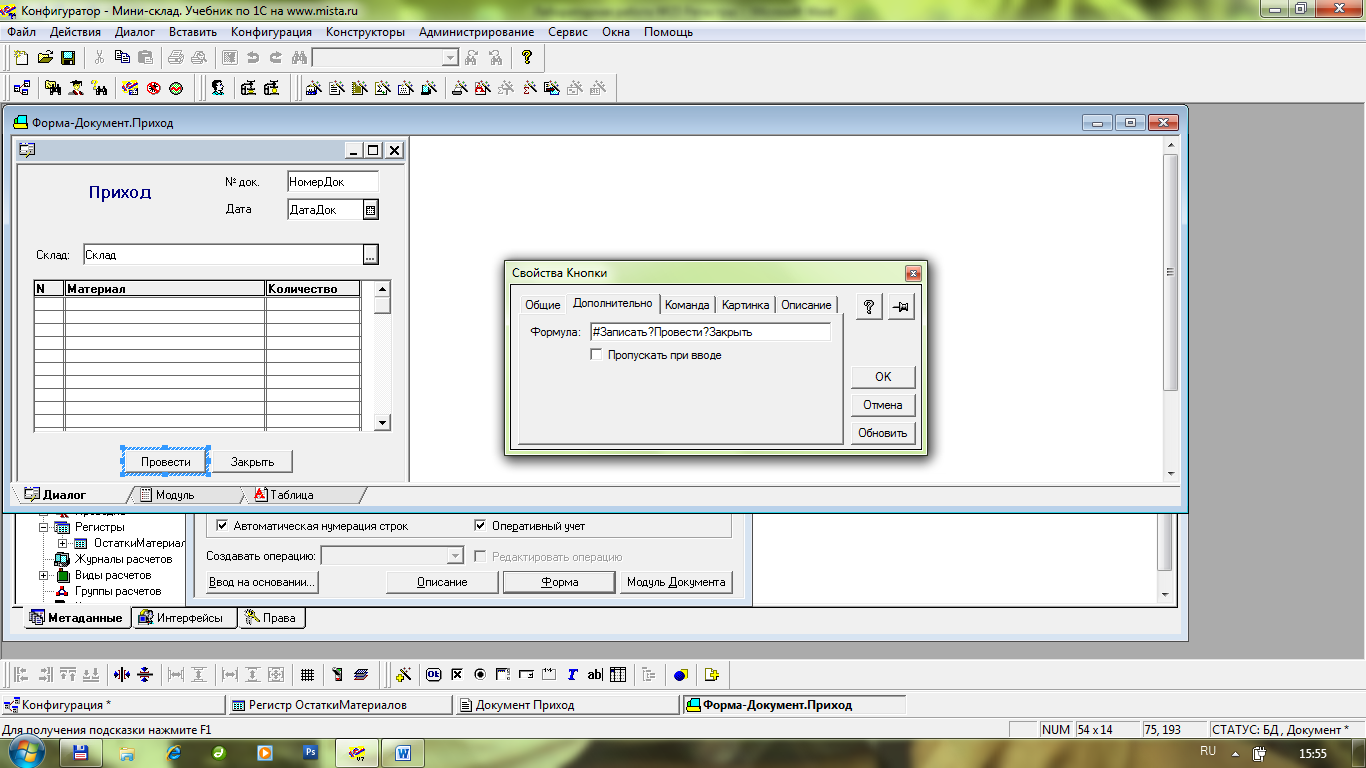The height and width of the screenshot is (768, 1366).
Task: Click the pin icon in Свойства Кнопки dialog
Action: (901, 308)
